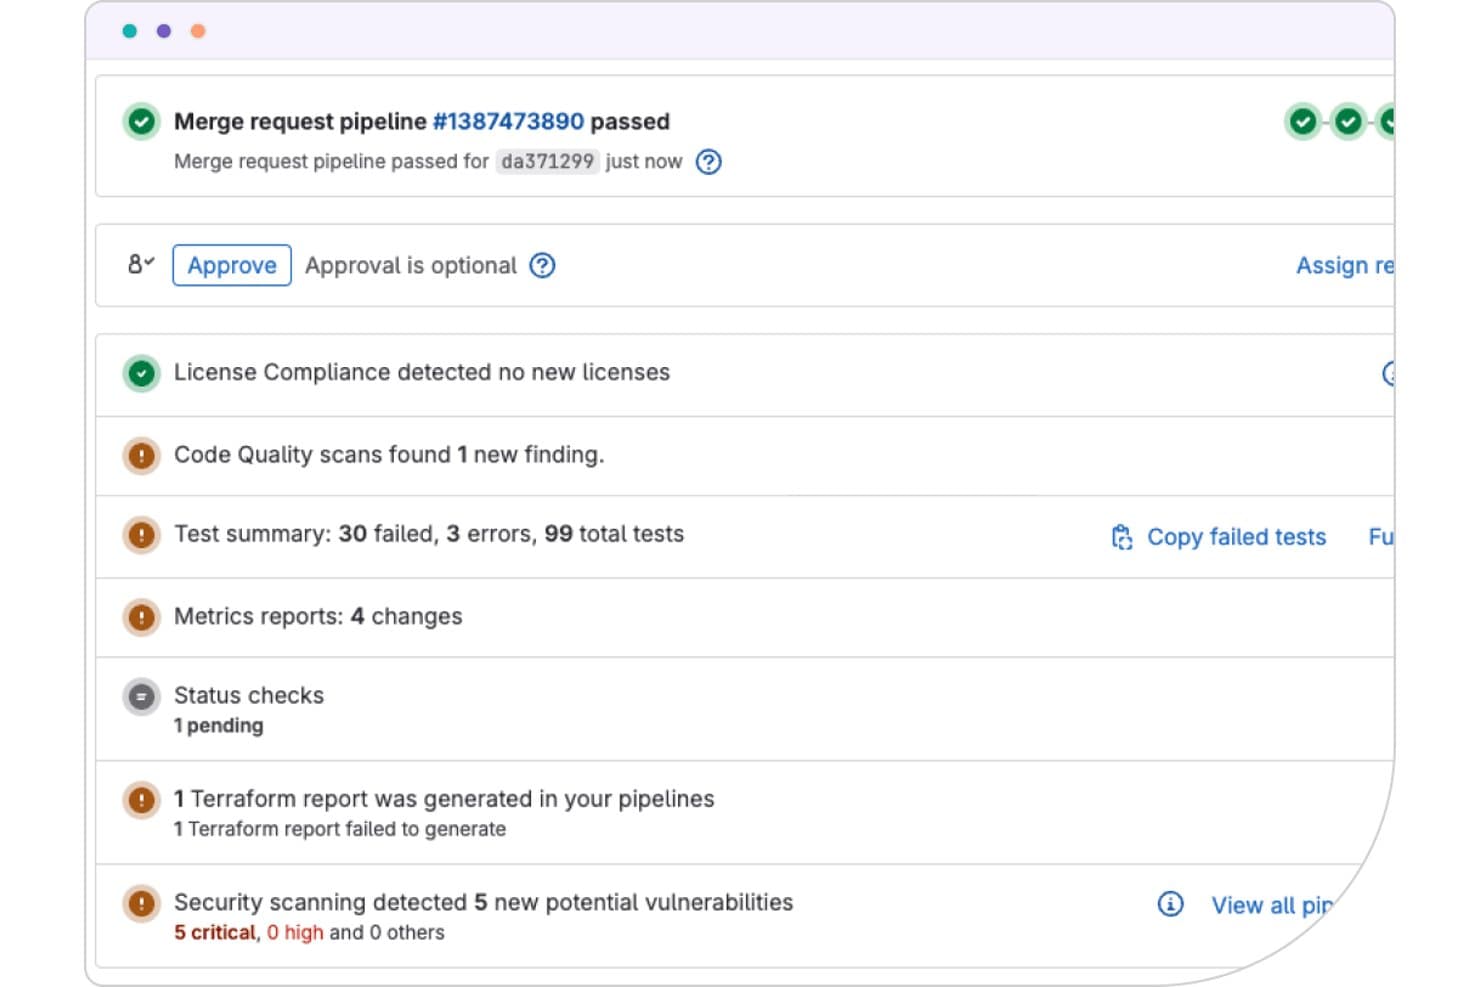Click commit hash da371299

(x=547, y=161)
